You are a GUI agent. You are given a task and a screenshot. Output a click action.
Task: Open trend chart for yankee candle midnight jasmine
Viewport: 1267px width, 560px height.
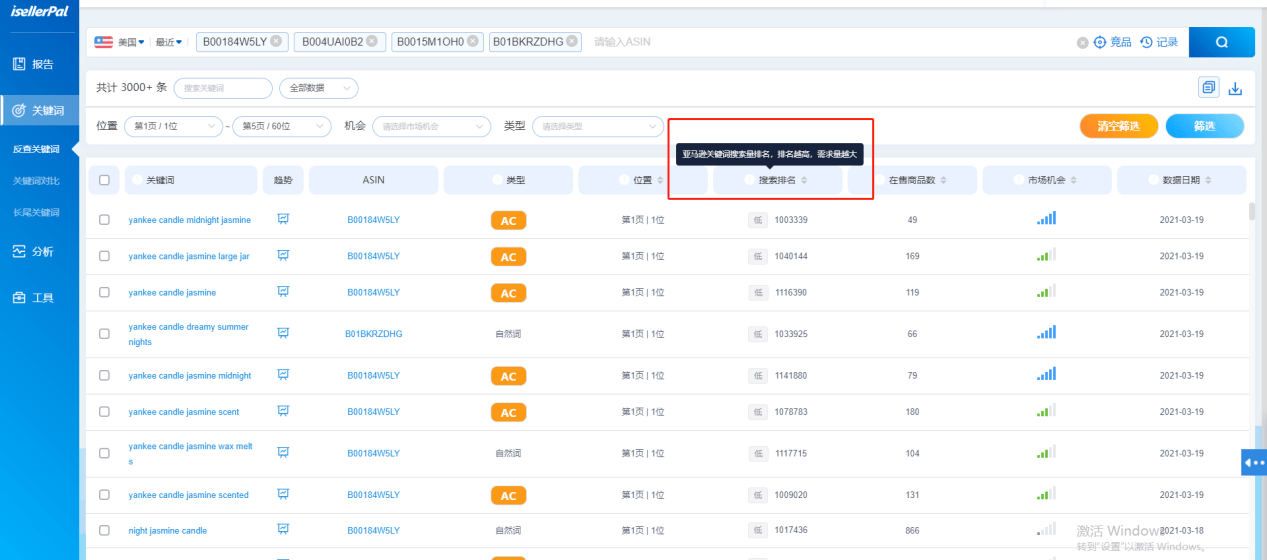283,219
